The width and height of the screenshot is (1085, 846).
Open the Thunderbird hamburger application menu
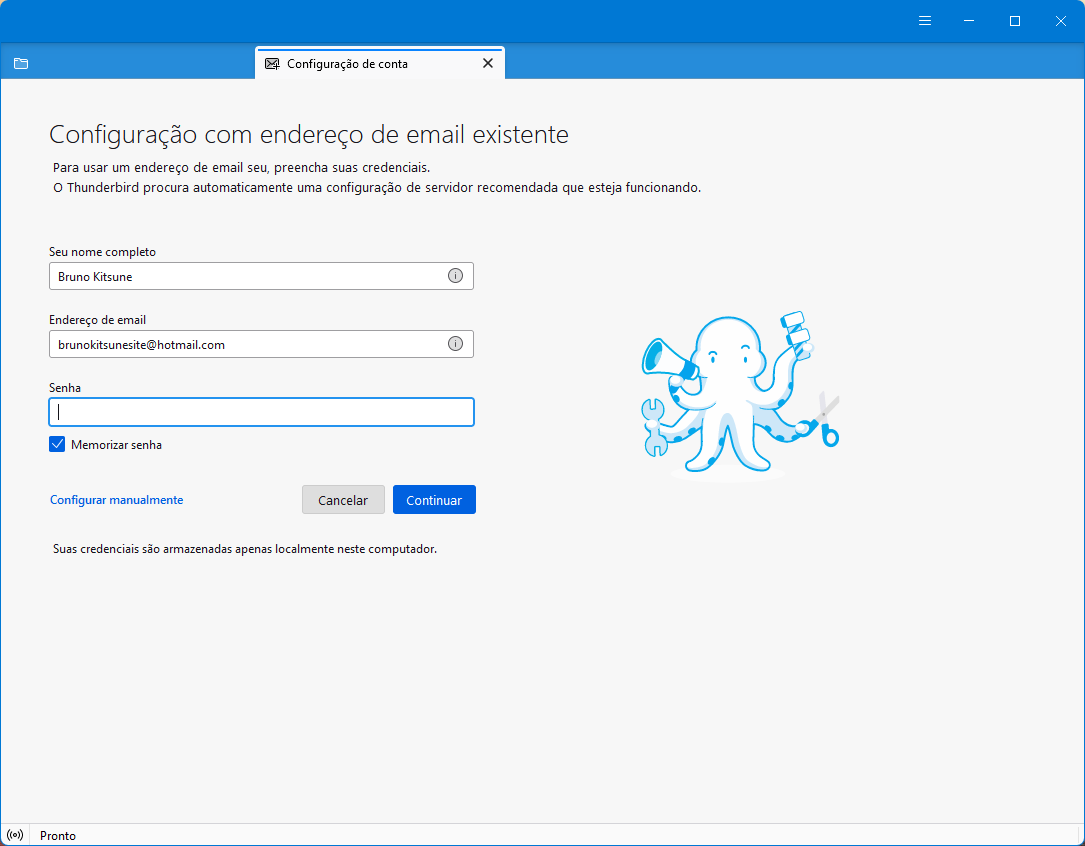click(x=924, y=21)
